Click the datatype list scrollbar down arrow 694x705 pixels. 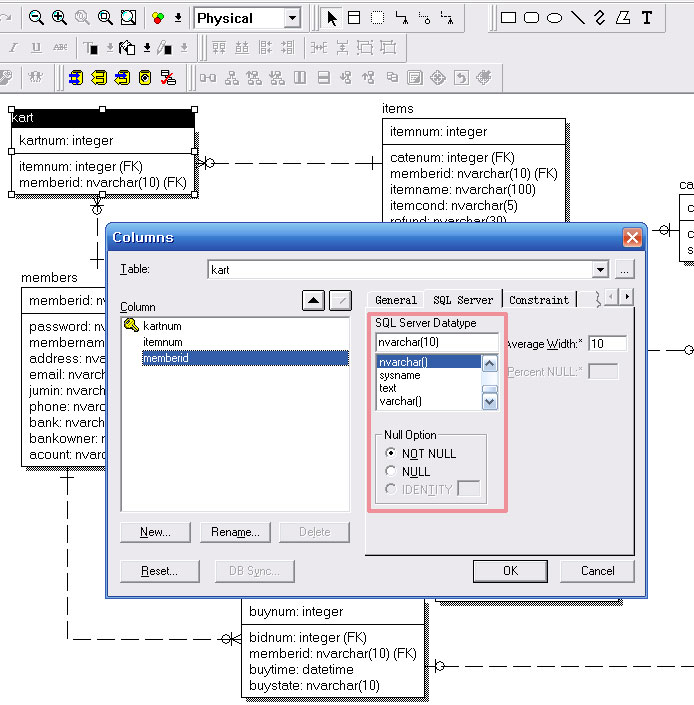tap(489, 402)
